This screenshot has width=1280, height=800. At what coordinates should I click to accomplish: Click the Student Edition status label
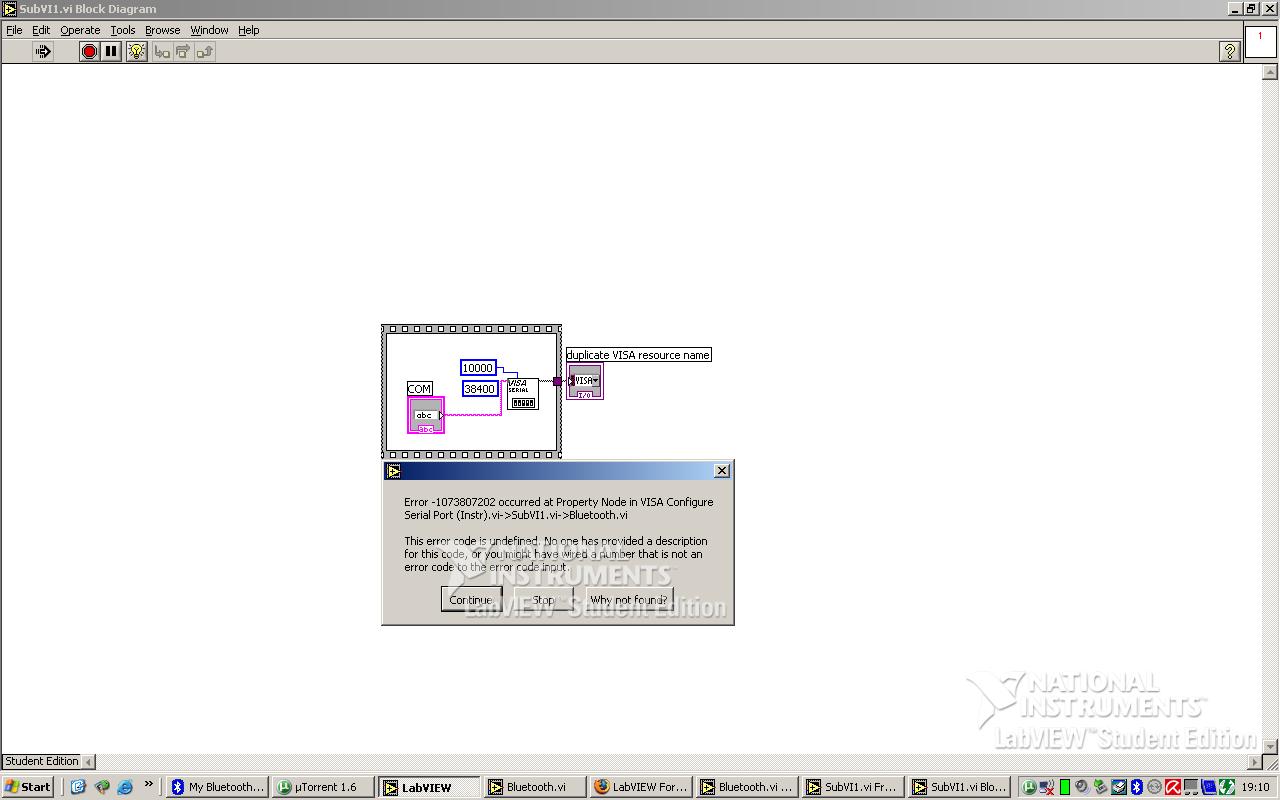42,761
